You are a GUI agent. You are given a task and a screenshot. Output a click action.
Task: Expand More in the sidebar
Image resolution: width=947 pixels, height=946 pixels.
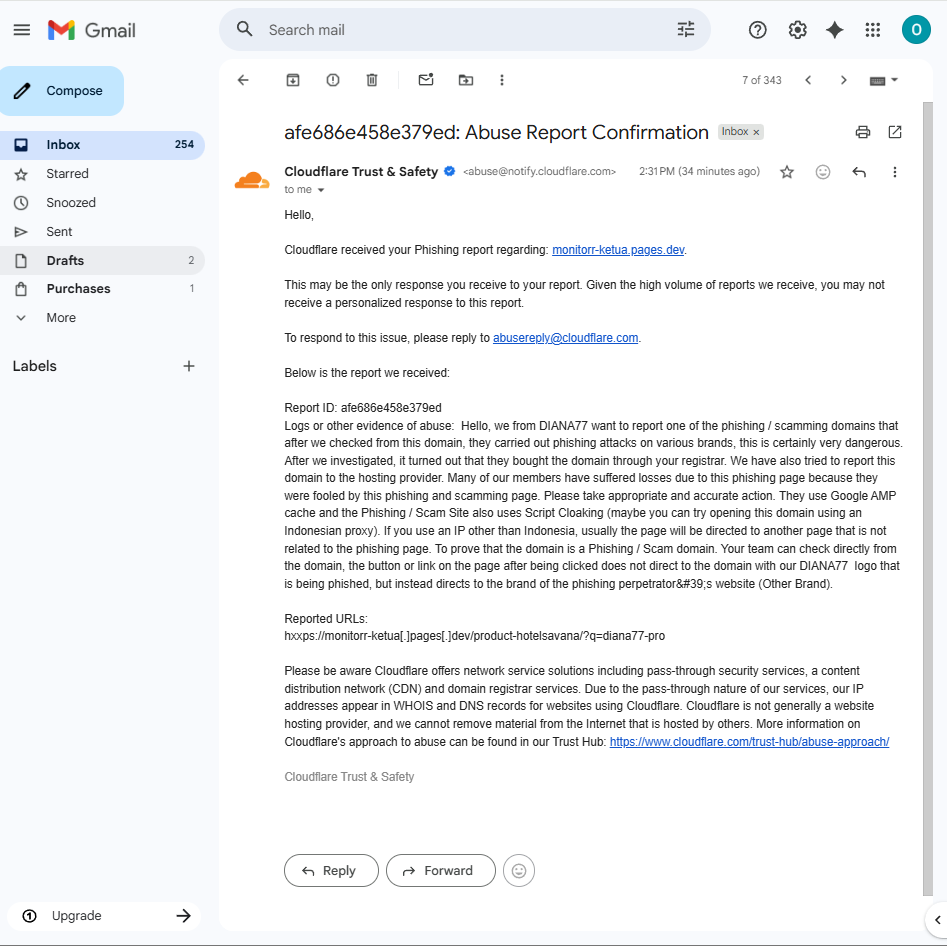(61, 318)
